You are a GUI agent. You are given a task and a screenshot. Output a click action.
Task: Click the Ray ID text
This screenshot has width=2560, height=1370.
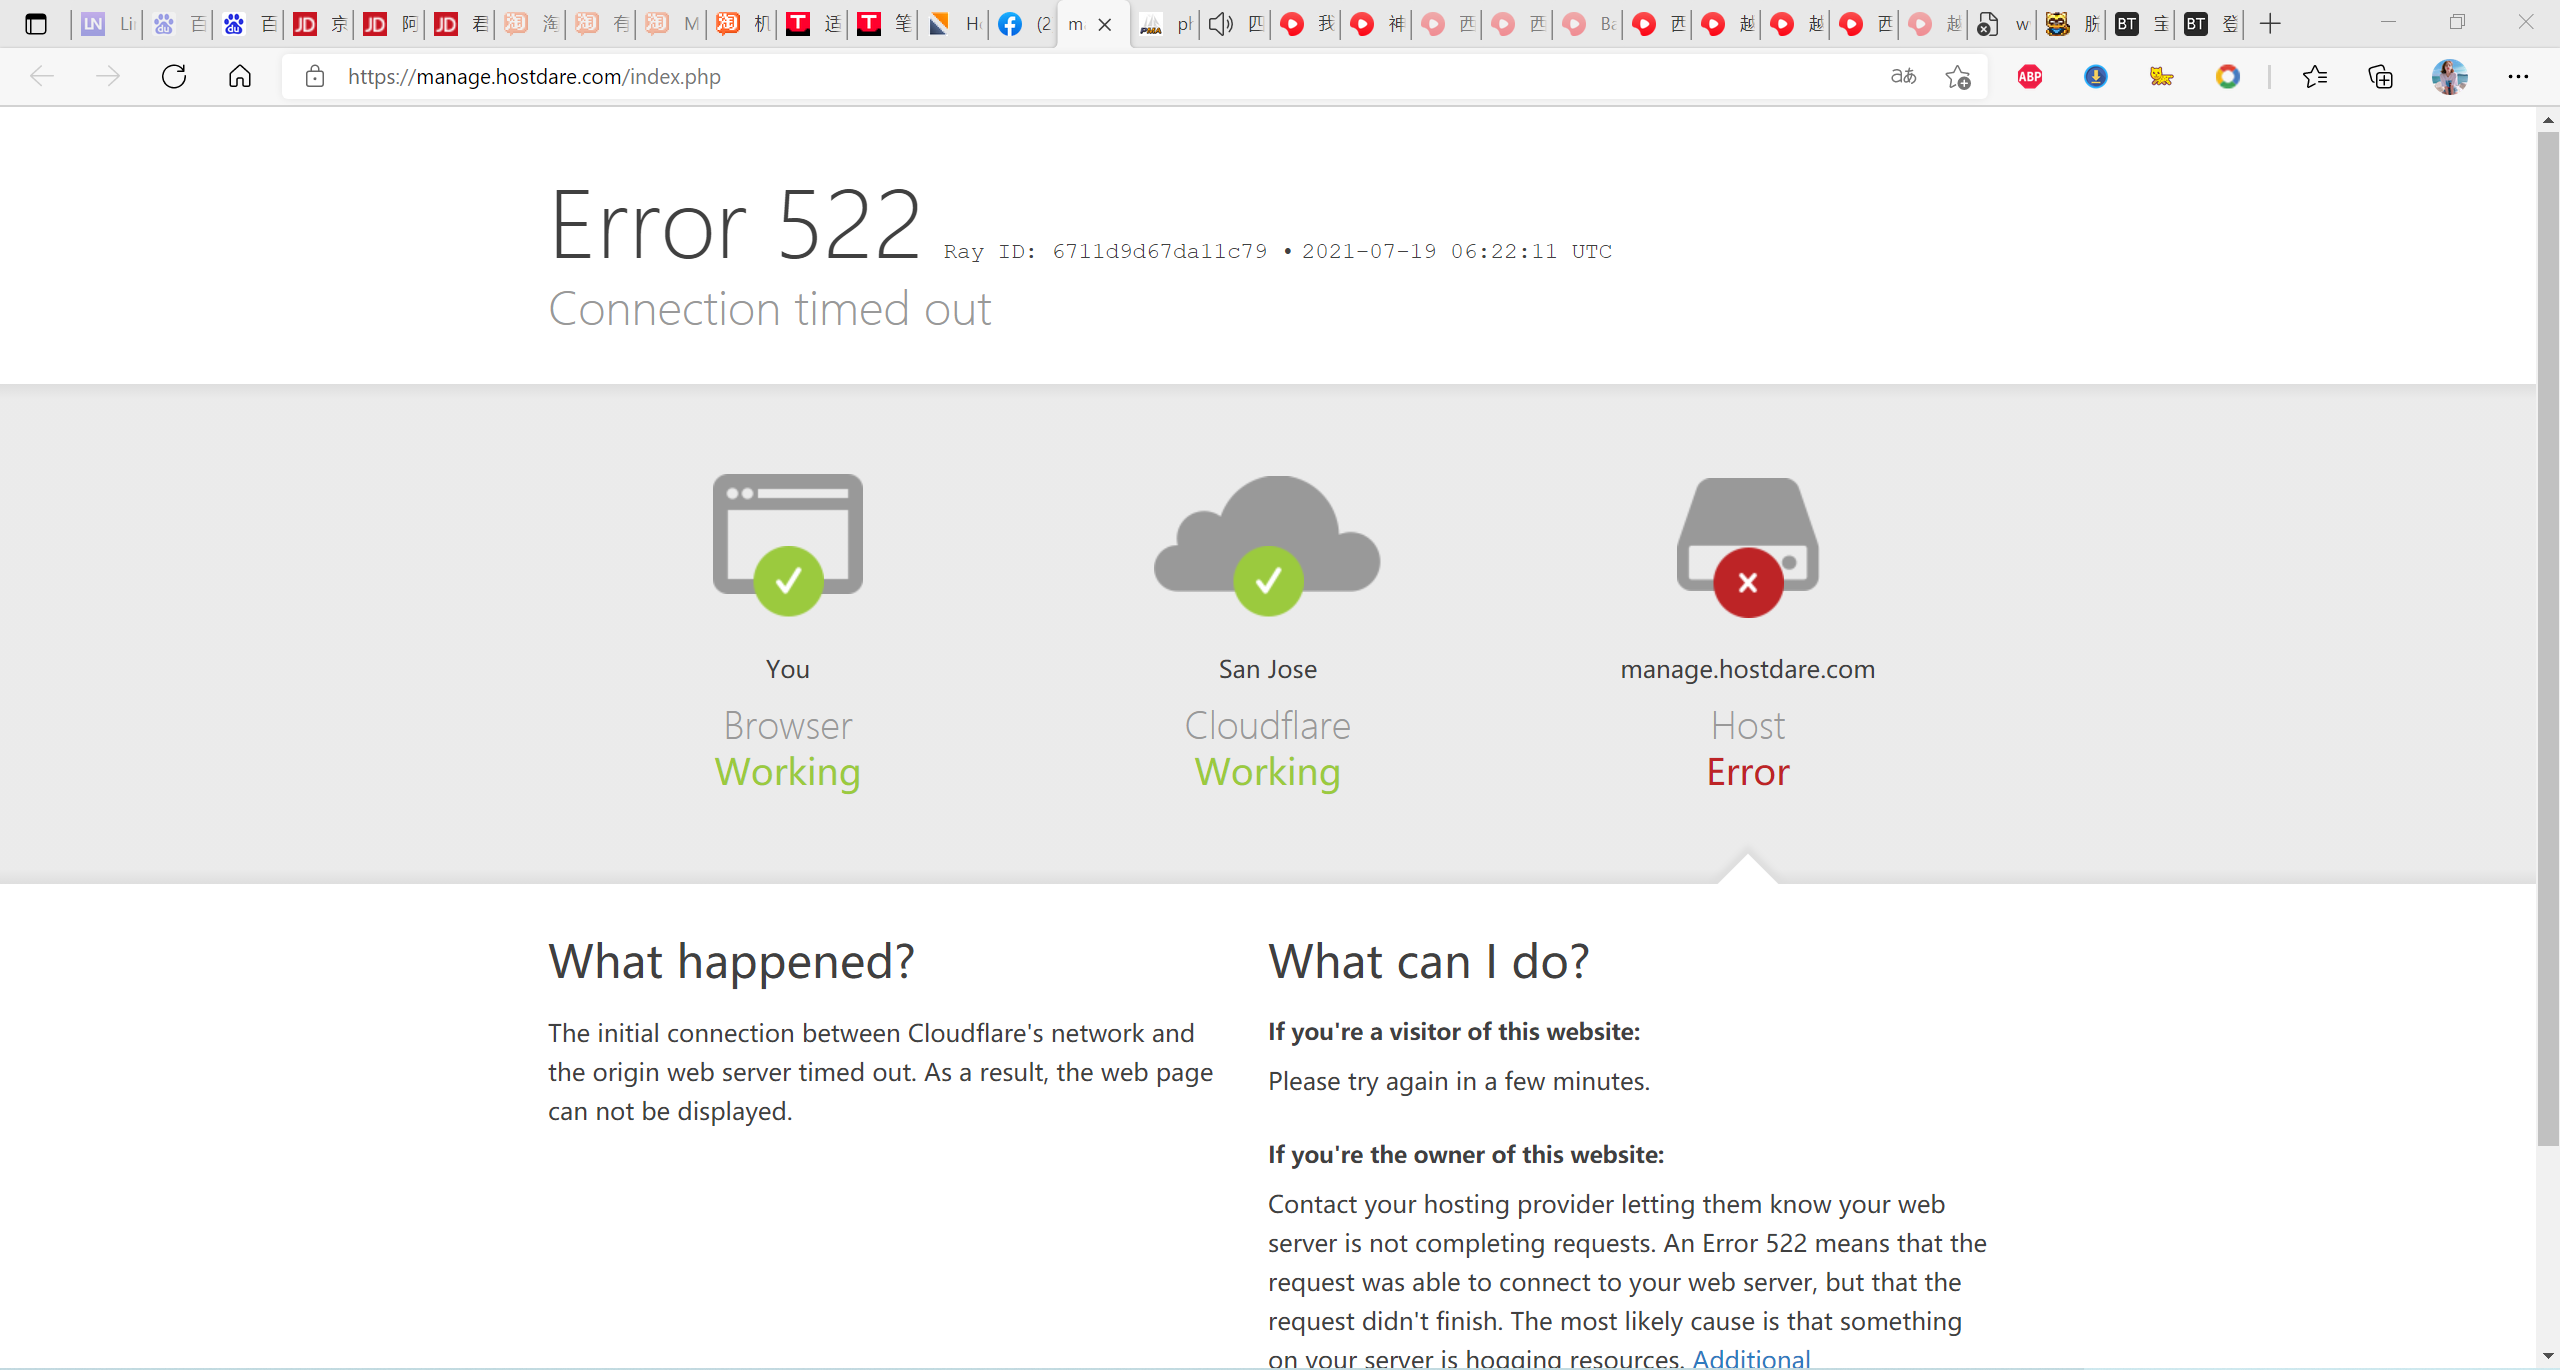click(x=1105, y=251)
